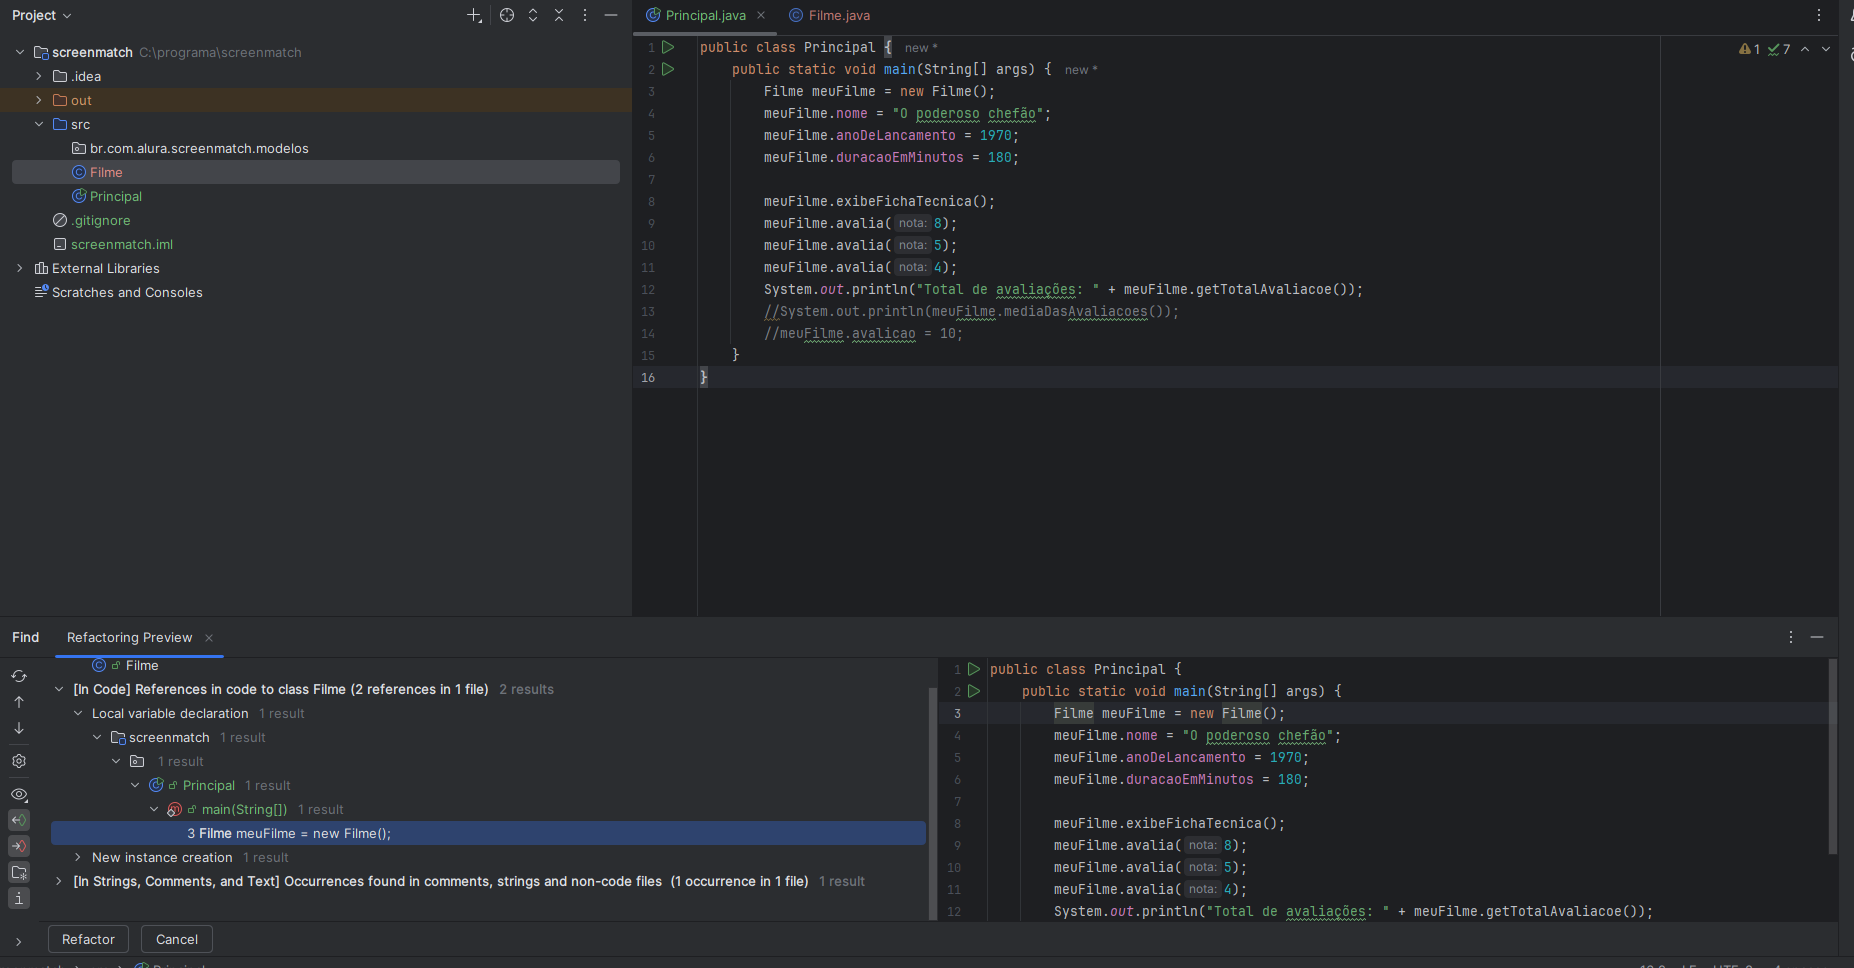
Task: Click the typo count checkmark indicator
Action: pyautogui.click(x=1779, y=49)
